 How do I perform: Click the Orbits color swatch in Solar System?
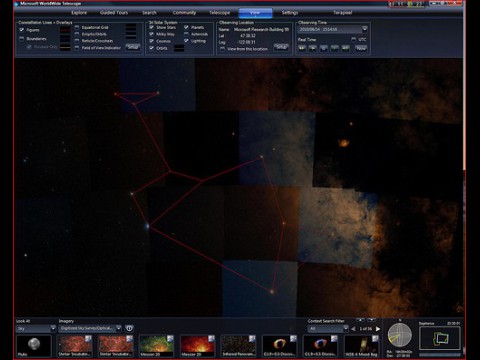click(179, 48)
